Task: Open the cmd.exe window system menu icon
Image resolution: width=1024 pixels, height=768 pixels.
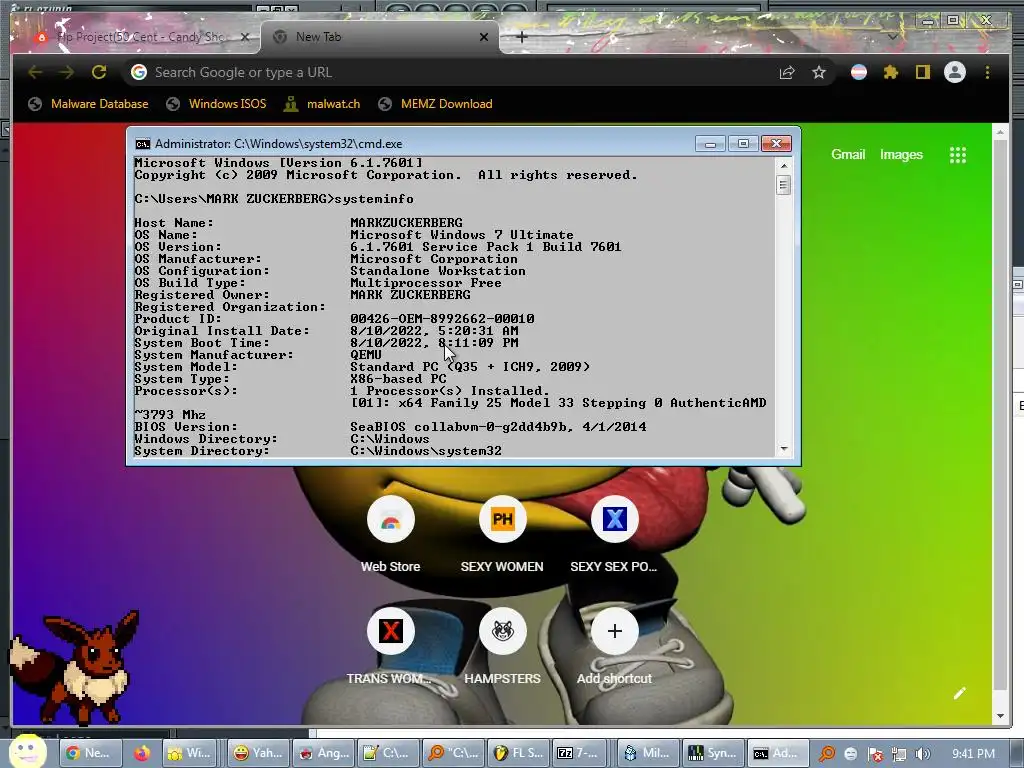Action: pos(142,144)
